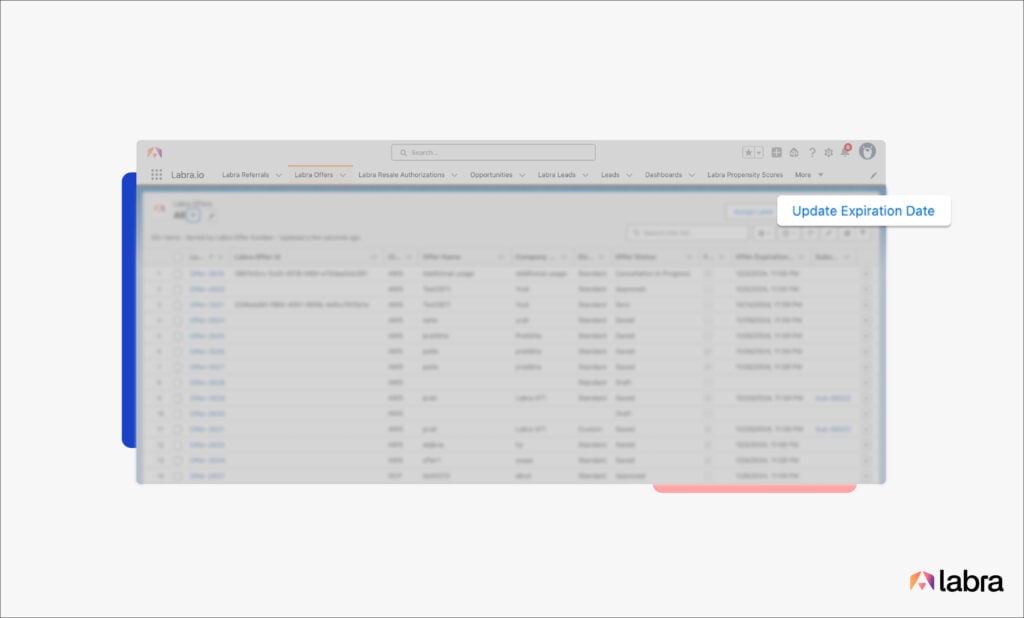The image size is (1024, 618).
Task: Click the Labra.io app name
Action: point(187,175)
